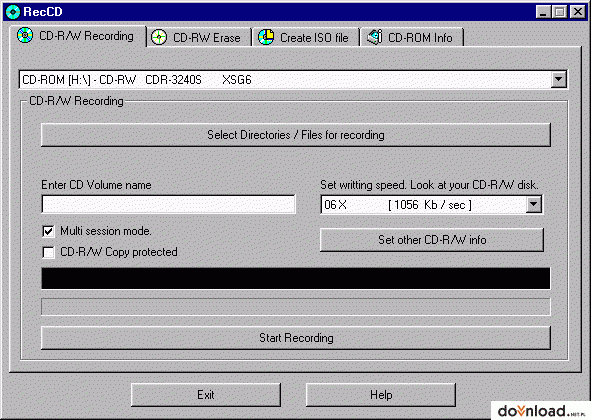Open the CD-ROM Info tab
This screenshot has width=591, height=420.
(x=412, y=37)
